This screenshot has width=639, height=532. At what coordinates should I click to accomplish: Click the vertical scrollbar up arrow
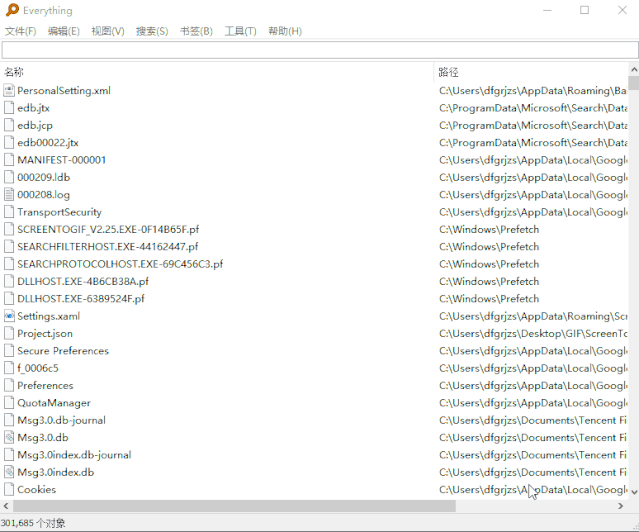click(634, 69)
